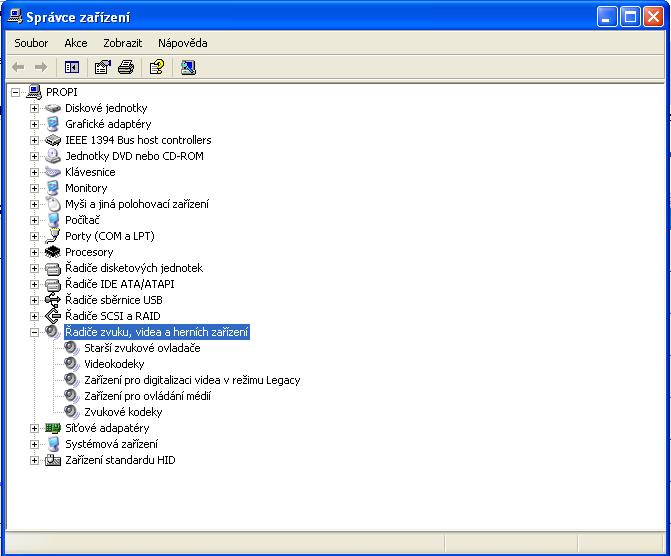Click the Řadiče disketových jednotek icon

[53, 268]
